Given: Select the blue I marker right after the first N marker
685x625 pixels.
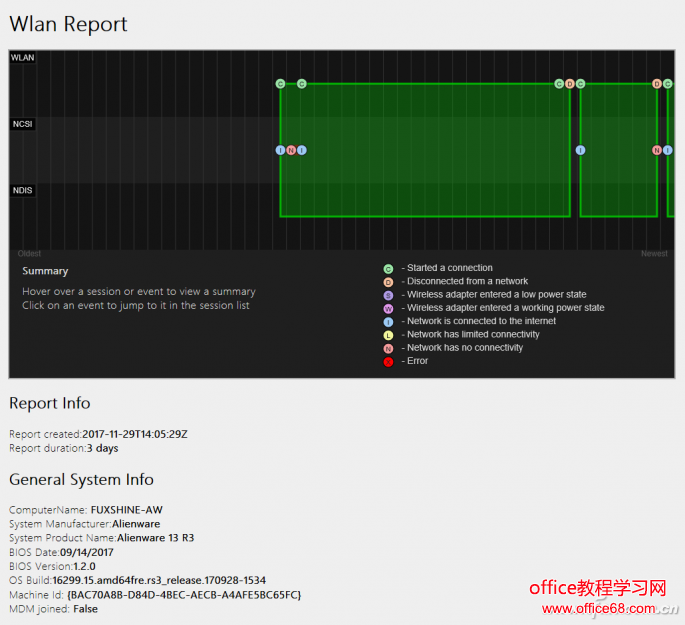Looking at the screenshot, I should coord(302,150).
